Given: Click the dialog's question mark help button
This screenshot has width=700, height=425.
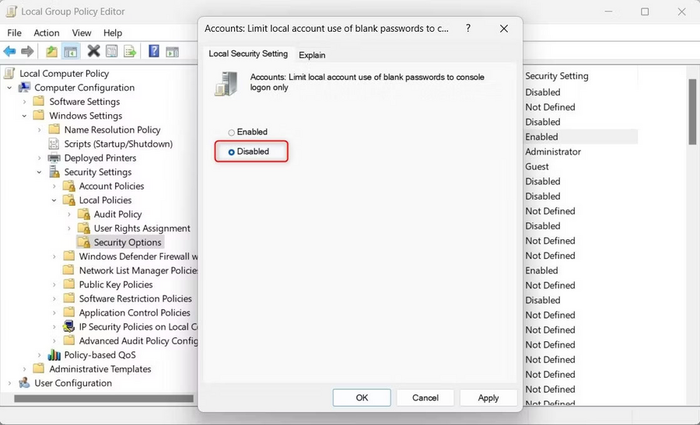Looking at the screenshot, I should [468, 28].
